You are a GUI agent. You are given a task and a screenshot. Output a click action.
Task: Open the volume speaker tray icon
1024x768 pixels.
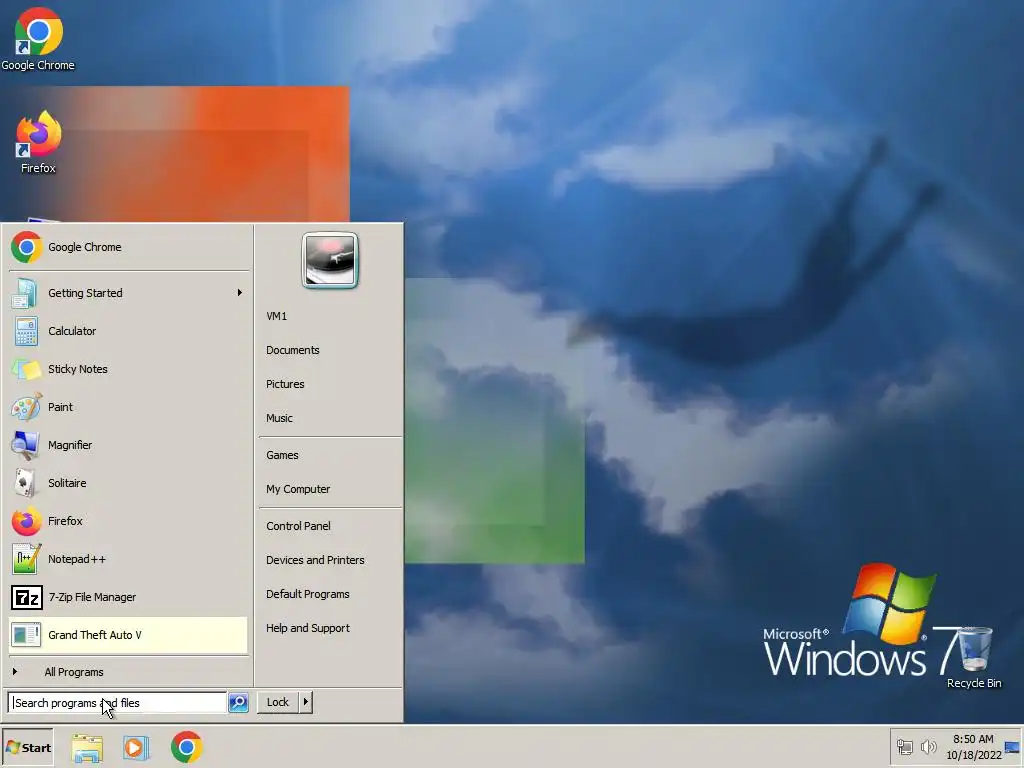(928, 747)
